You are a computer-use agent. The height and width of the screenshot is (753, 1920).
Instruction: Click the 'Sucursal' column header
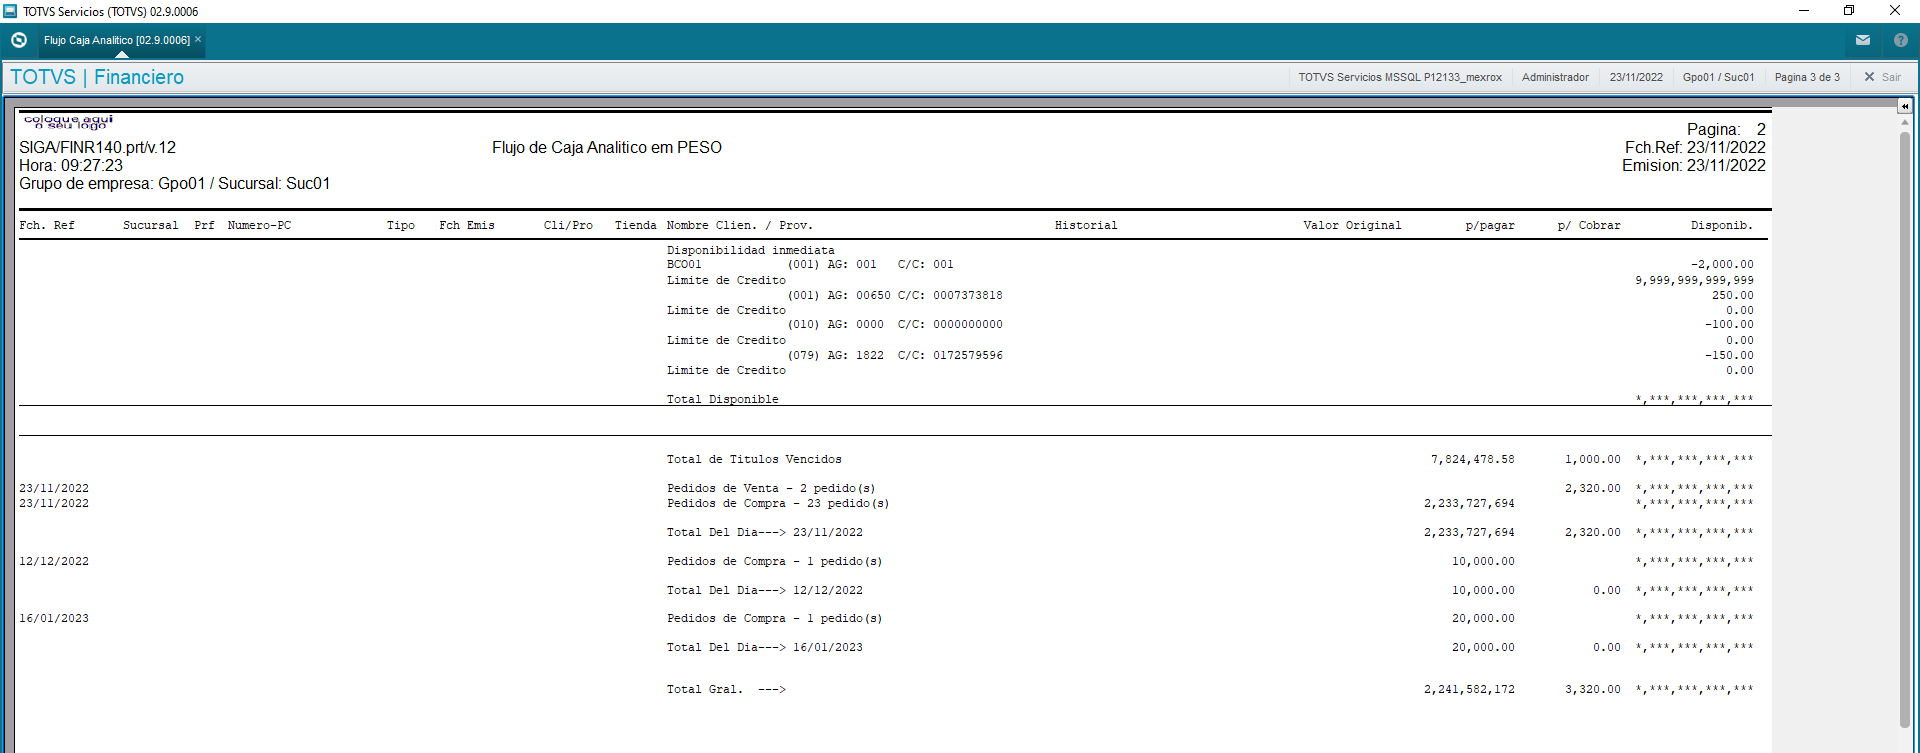point(151,225)
